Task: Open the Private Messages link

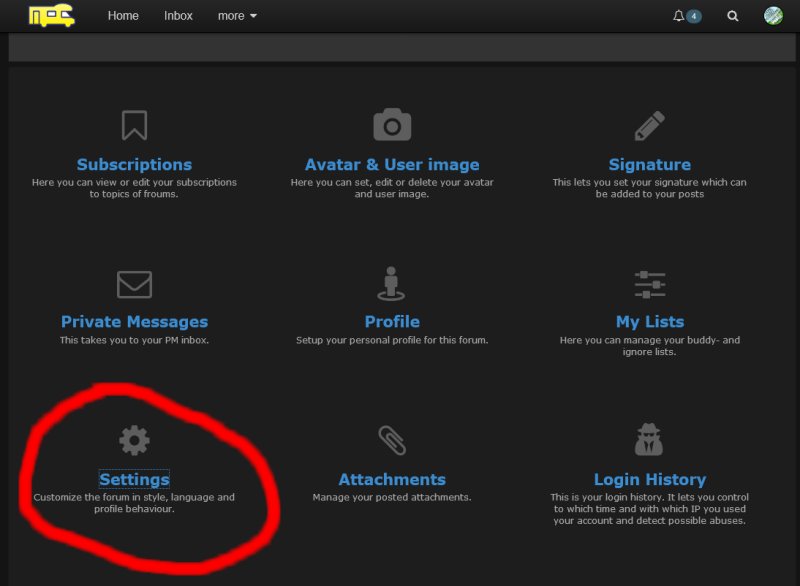Action: click(x=134, y=322)
